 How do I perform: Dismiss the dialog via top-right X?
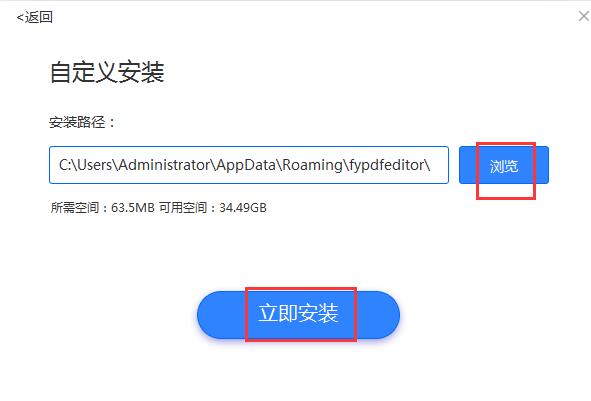click(x=584, y=16)
